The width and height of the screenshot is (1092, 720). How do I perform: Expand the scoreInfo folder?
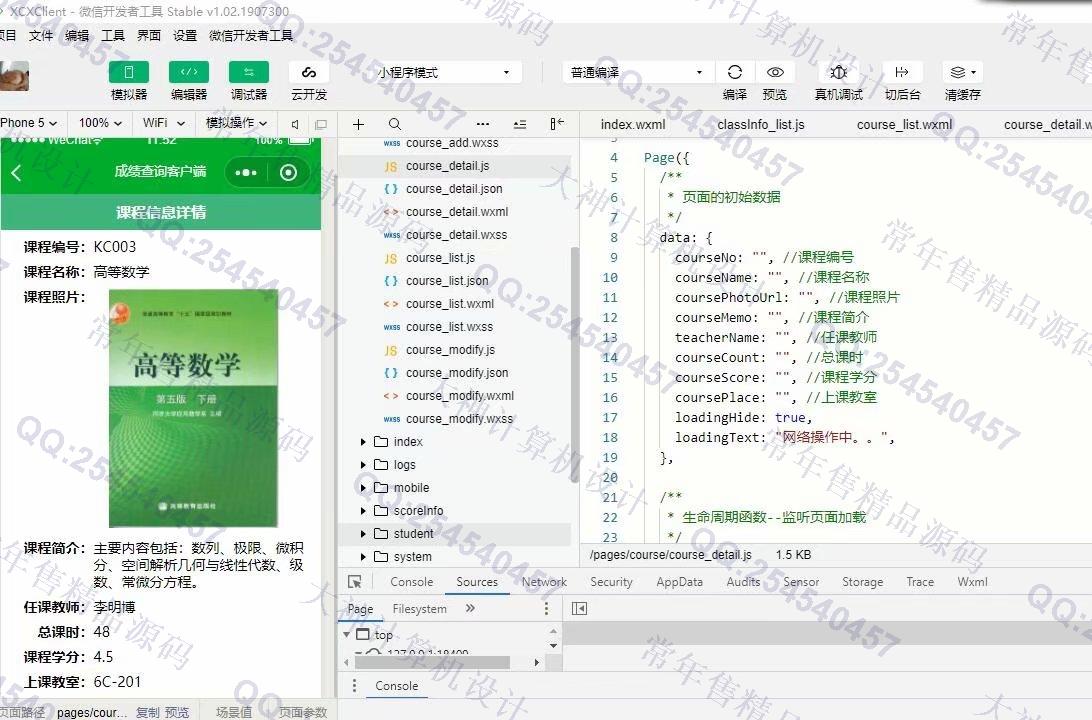tap(363, 511)
